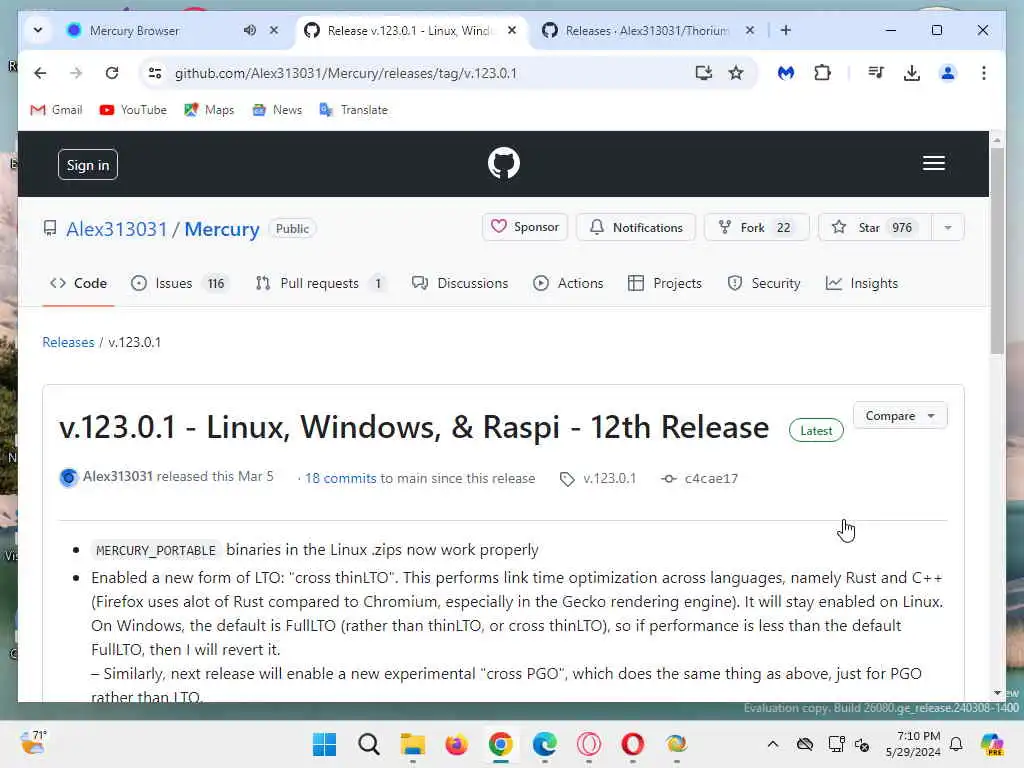
Task: Open the clock showing 7:10 PM
Action: pos(914,744)
